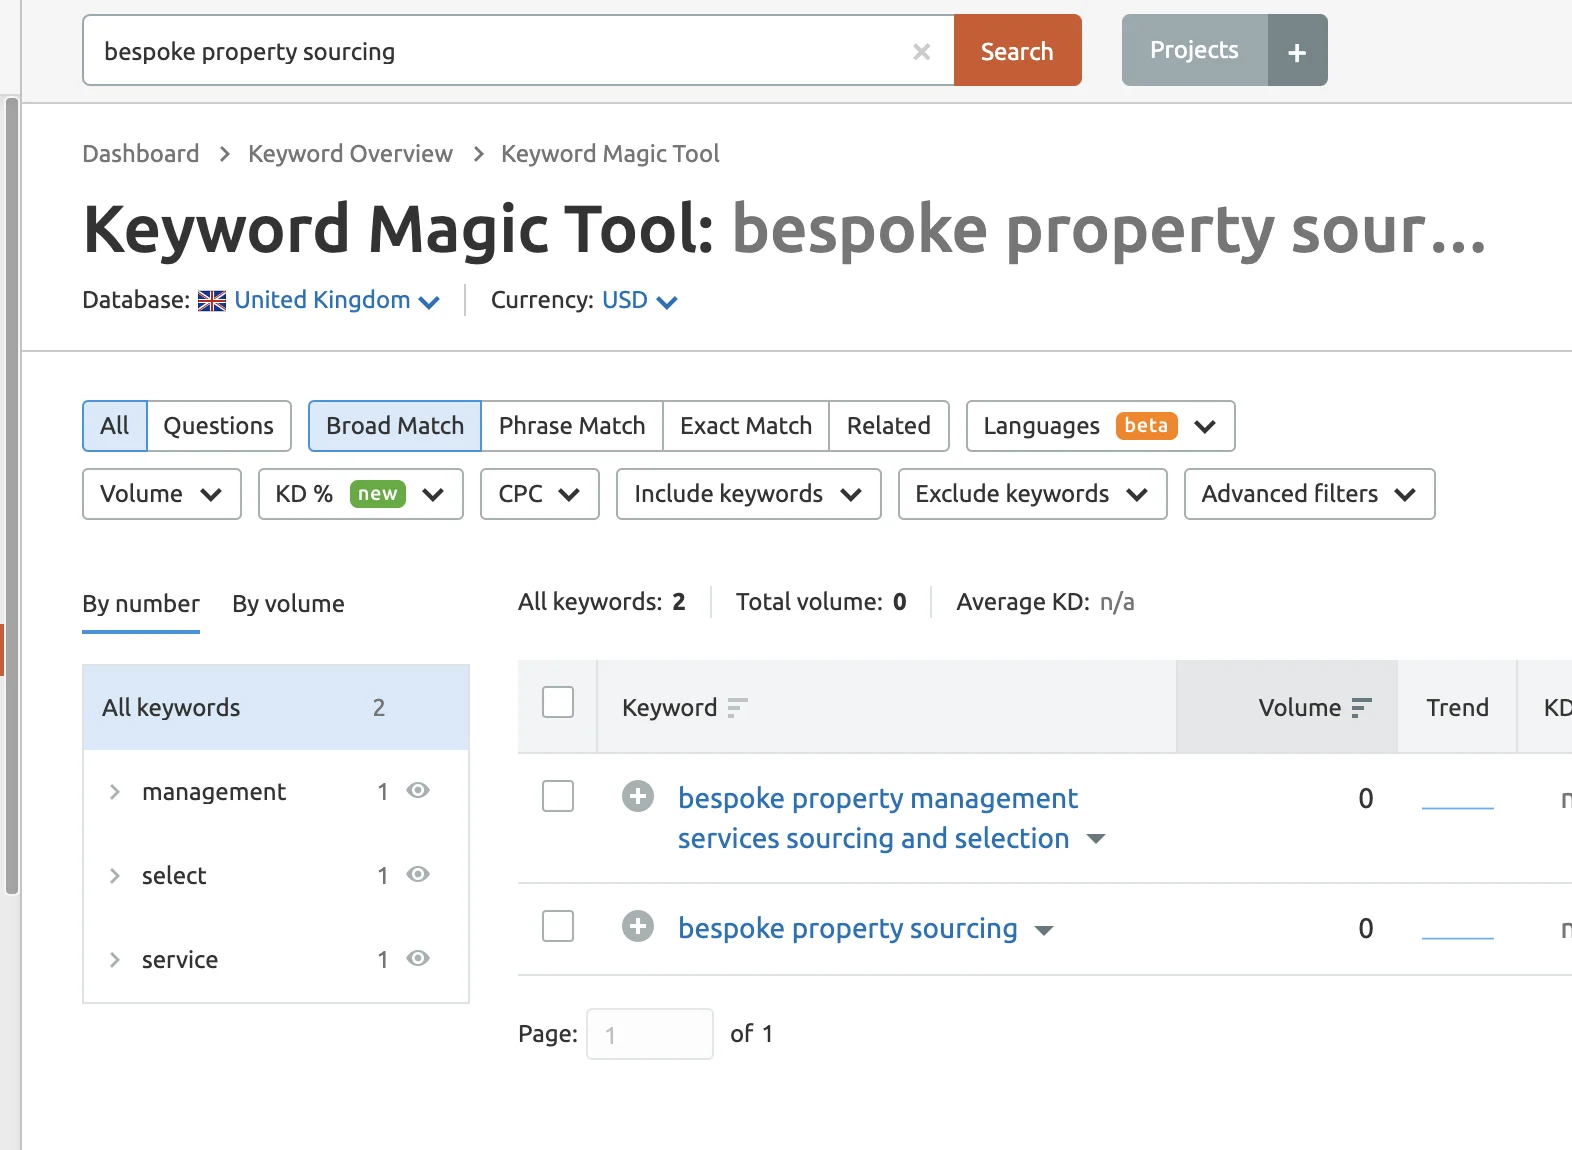Click the management group label
Viewport: 1572px width, 1150px height.
pyautogui.click(x=214, y=792)
